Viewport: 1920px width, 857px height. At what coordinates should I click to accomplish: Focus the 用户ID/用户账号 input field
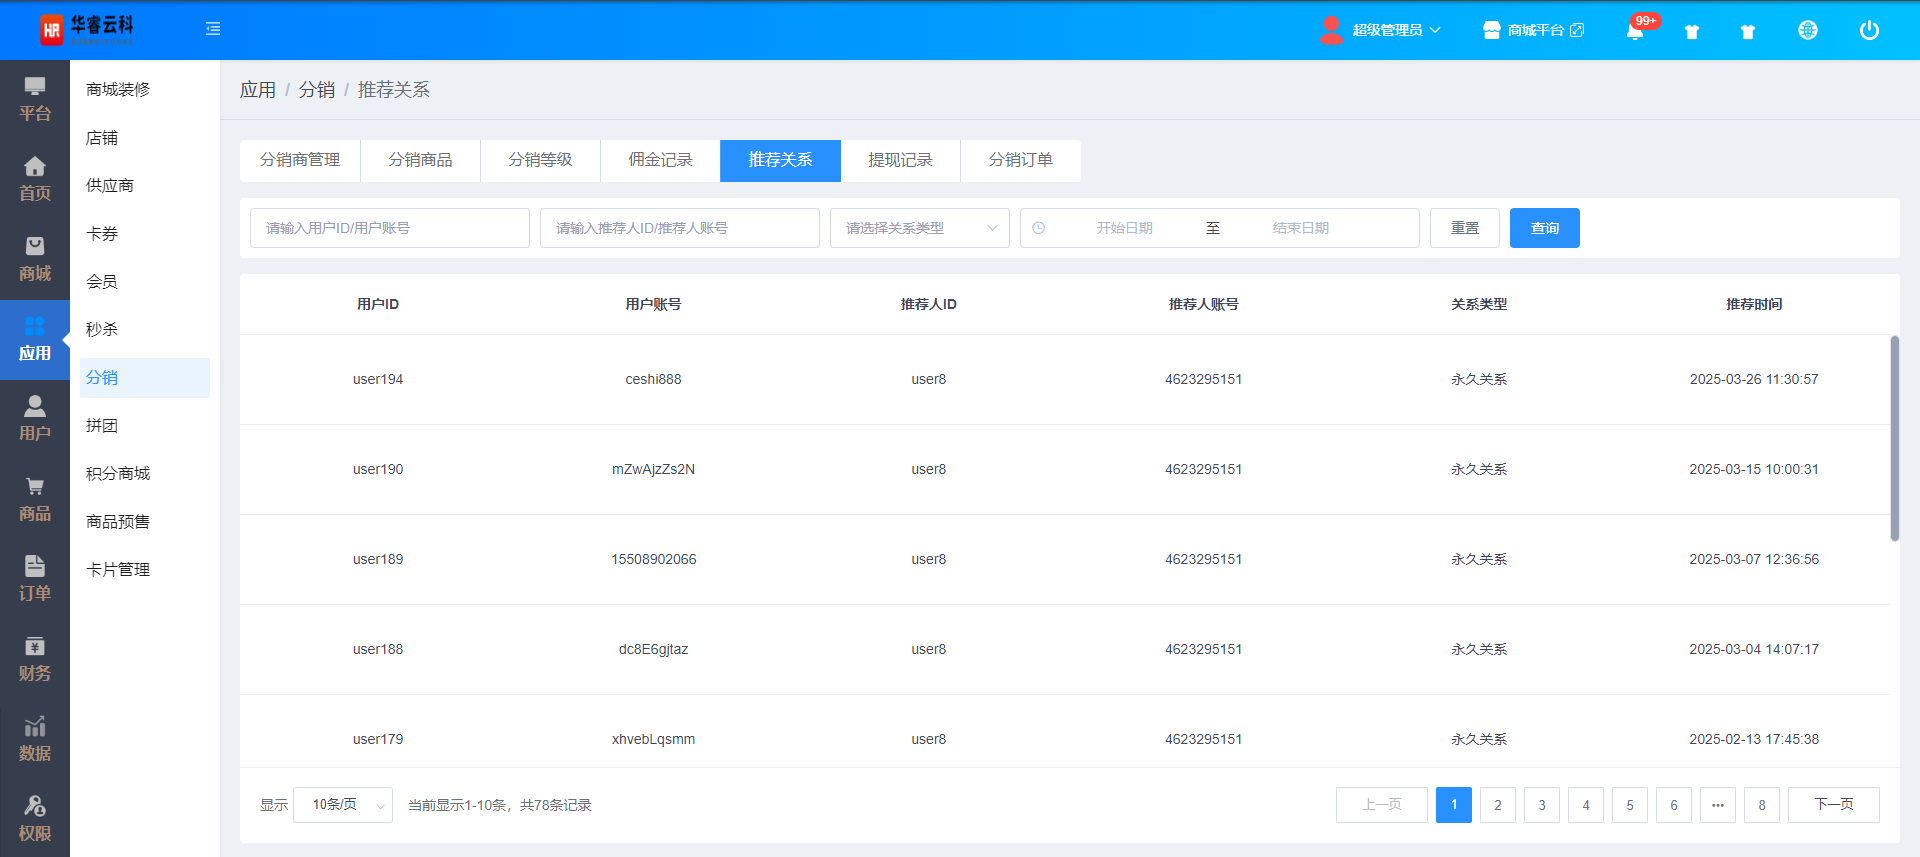(389, 228)
